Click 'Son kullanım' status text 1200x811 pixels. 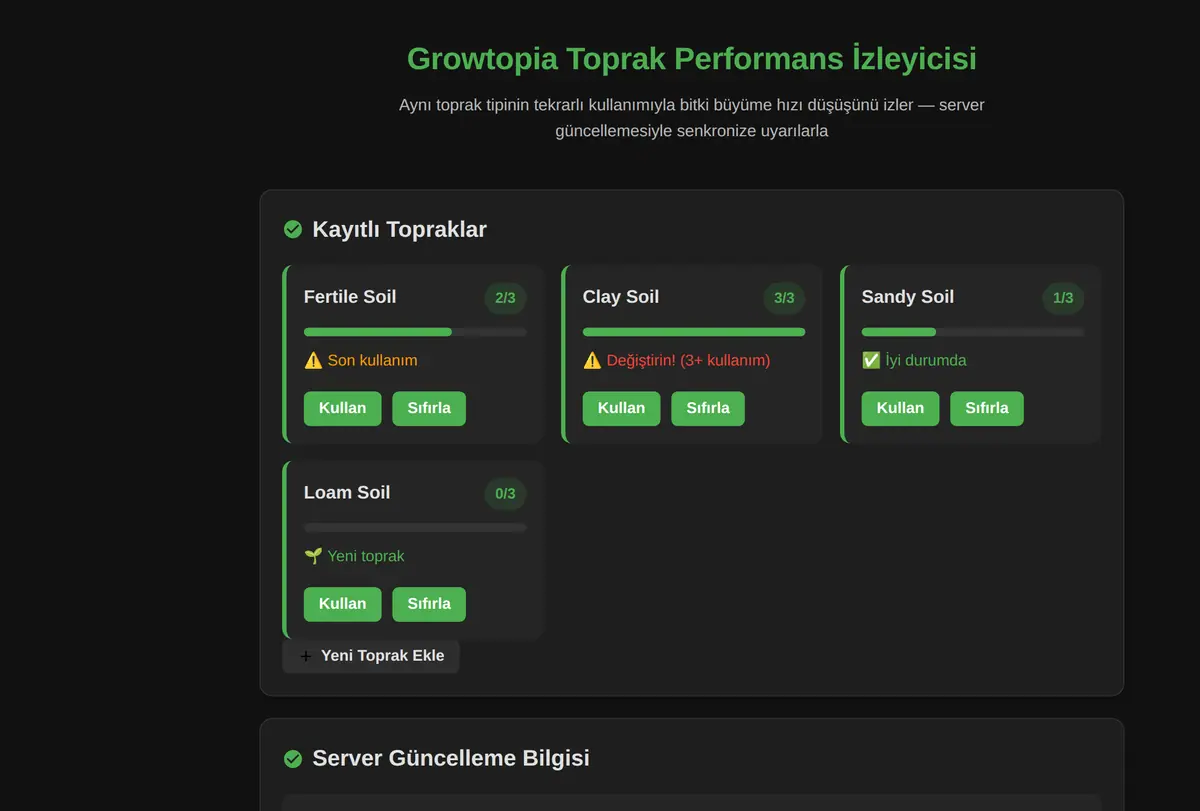[x=372, y=360]
